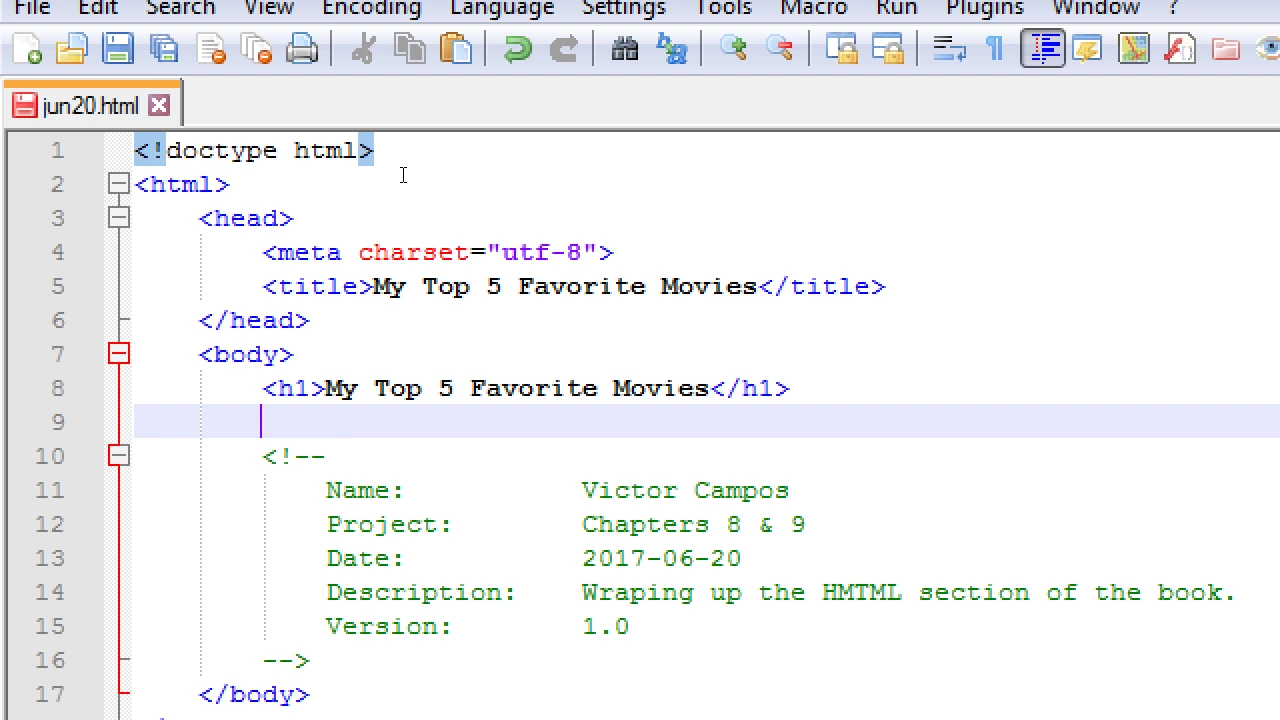Create a new document with the New icon
Screen dimensions: 1280x720
coord(27,49)
